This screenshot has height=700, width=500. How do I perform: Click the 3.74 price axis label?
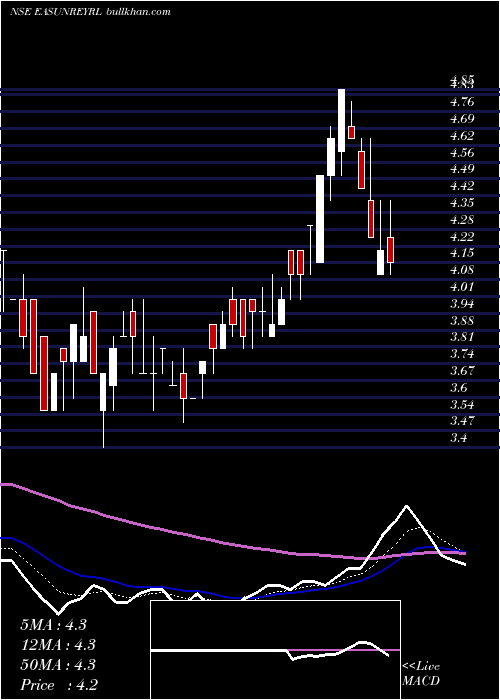click(462, 354)
